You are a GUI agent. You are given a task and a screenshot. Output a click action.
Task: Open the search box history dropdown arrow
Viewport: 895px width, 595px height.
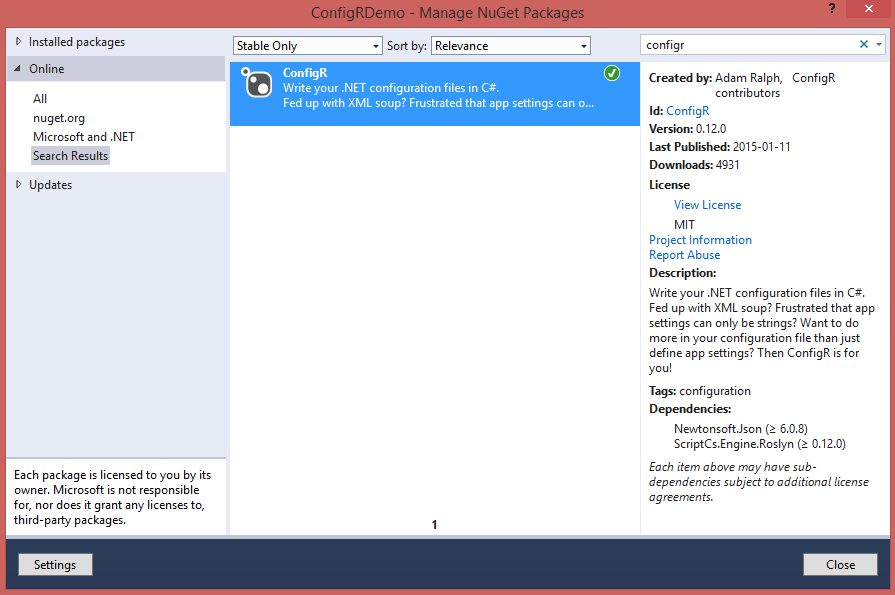coord(879,45)
